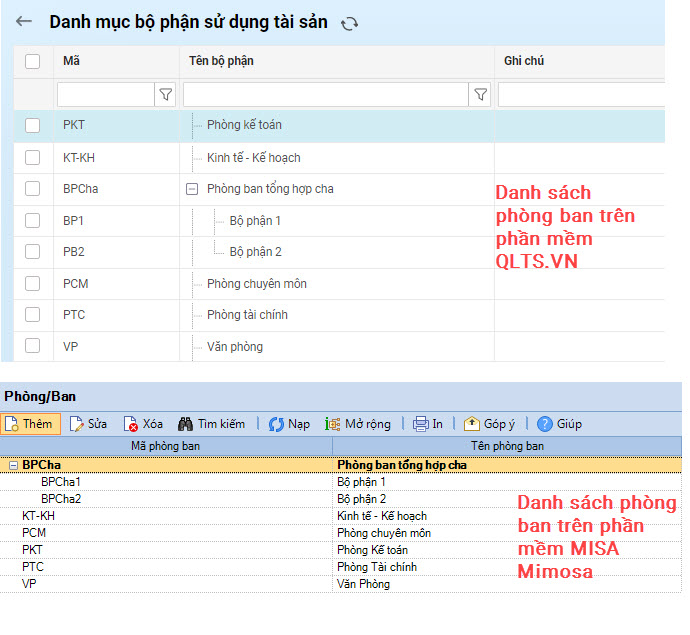Click the Sửa edit button

(88, 424)
